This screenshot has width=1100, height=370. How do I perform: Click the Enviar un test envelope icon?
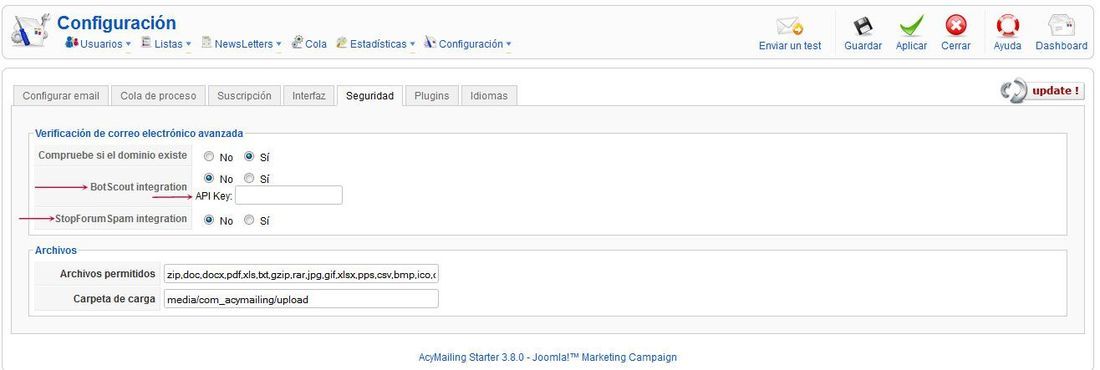(789, 27)
